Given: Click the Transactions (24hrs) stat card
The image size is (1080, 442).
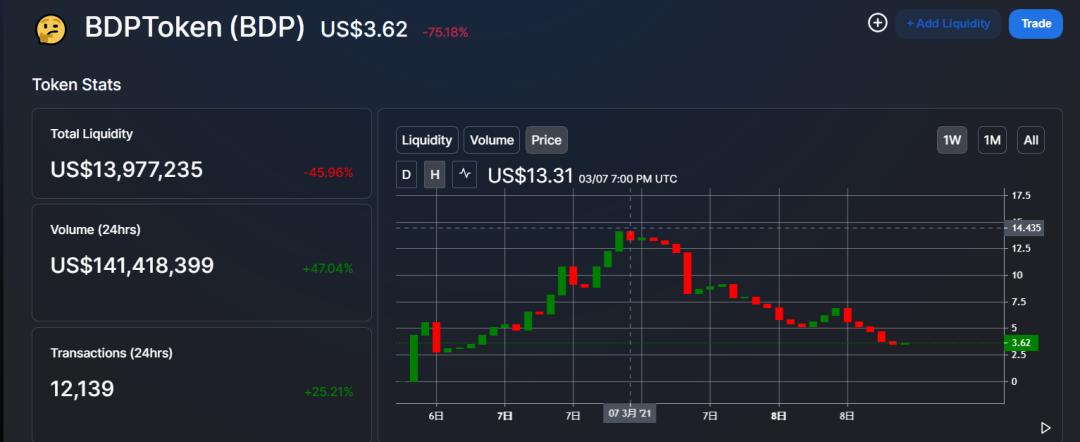Looking at the screenshot, I should pos(202,384).
